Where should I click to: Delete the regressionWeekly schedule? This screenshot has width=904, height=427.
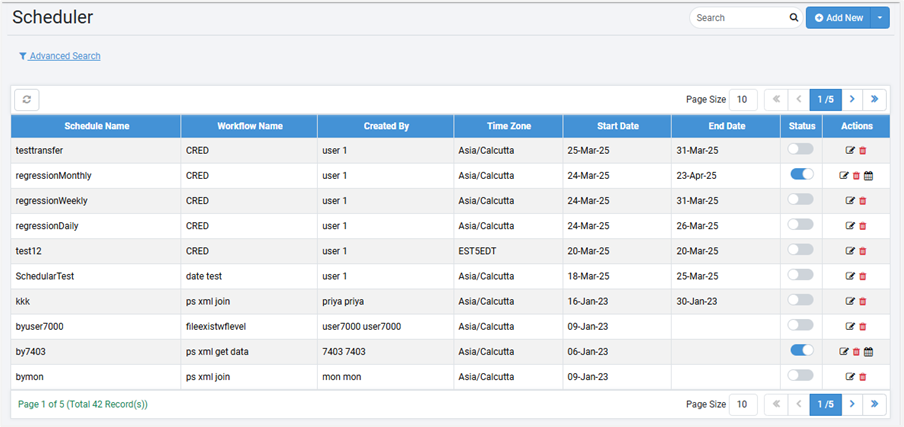(x=863, y=201)
